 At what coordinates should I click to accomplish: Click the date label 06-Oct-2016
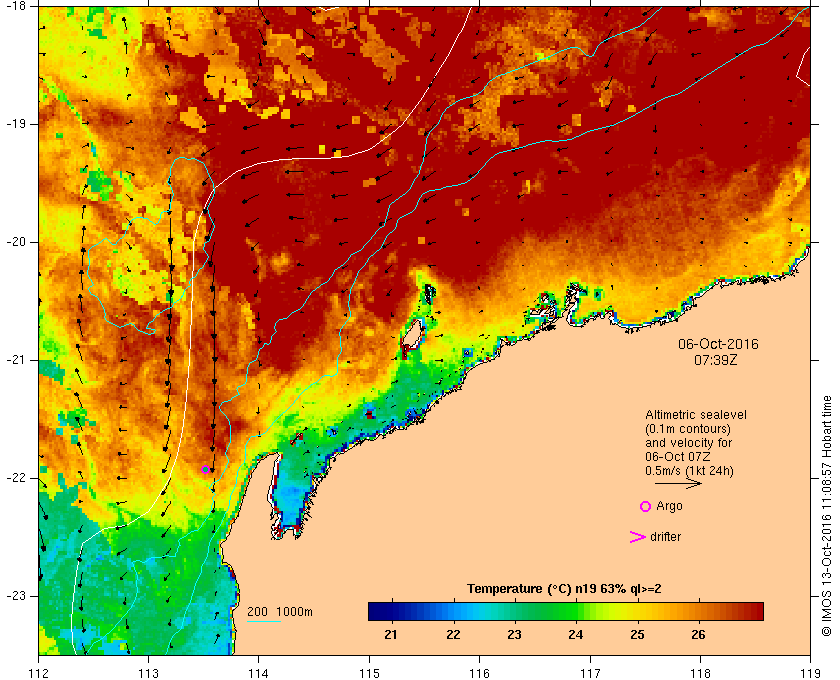pos(718,344)
